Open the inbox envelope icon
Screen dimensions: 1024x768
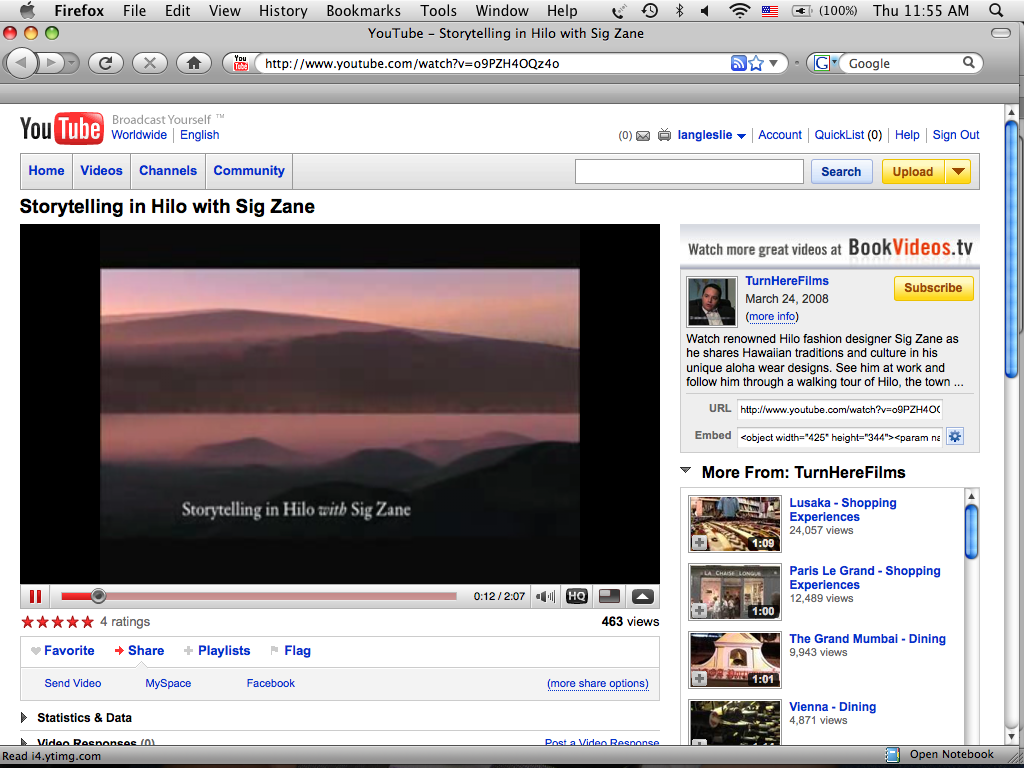(x=643, y=136)
